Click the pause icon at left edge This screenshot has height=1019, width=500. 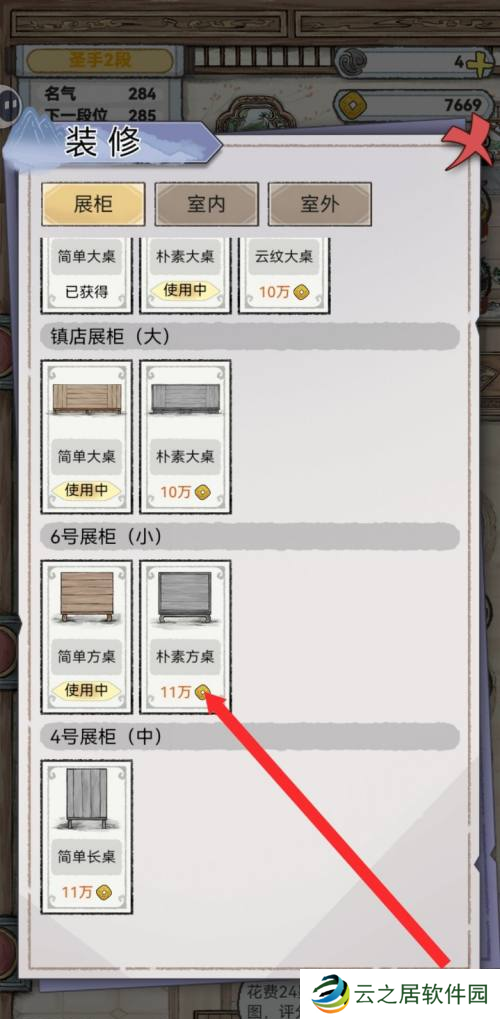click(9, 103)
